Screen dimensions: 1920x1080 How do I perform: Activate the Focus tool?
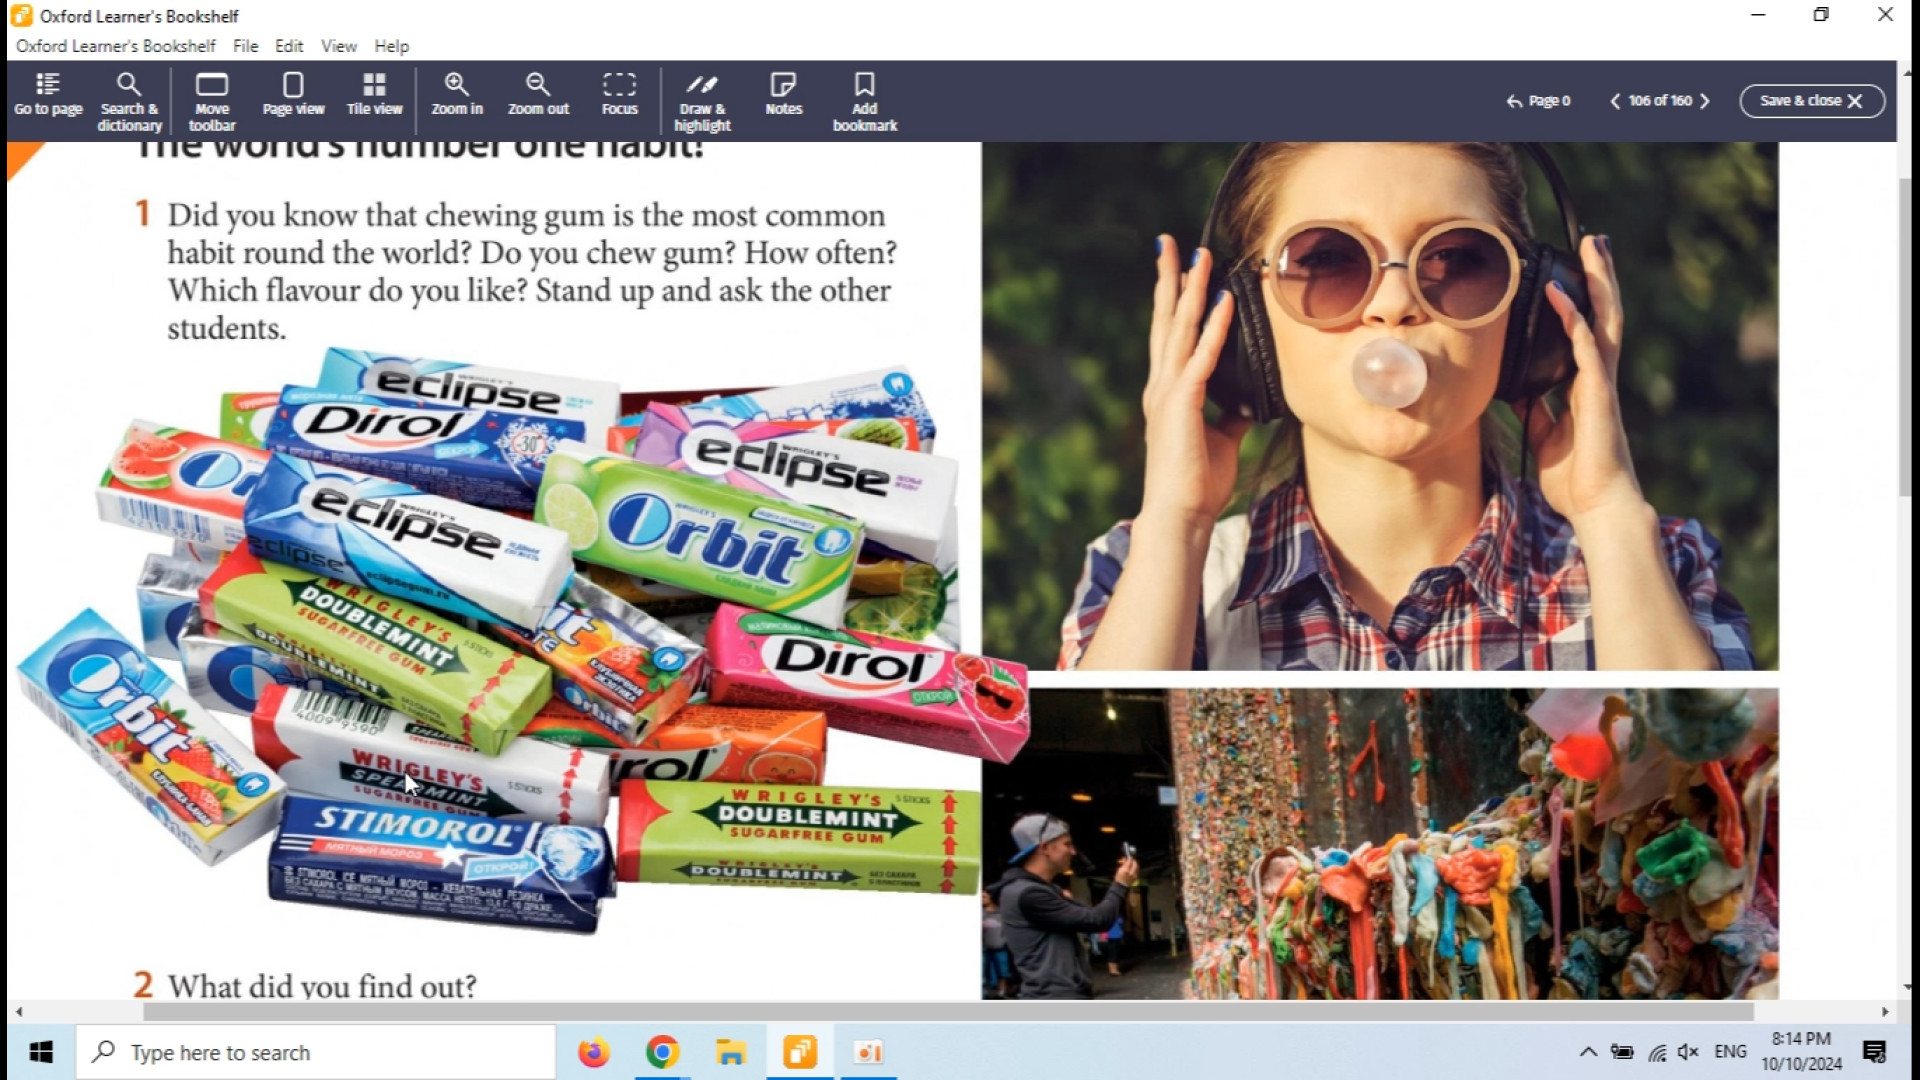click(x=619, y=96)
